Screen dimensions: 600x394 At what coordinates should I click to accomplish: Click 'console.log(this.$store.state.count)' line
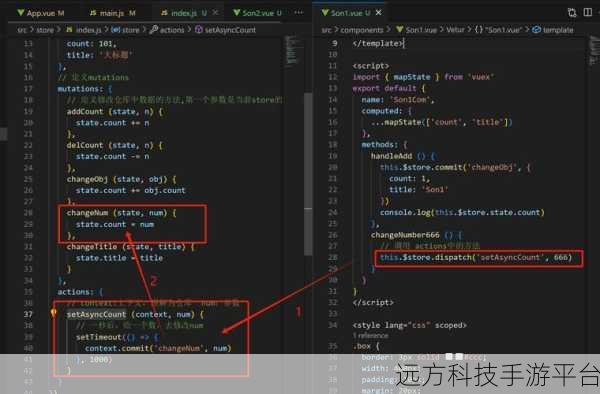click(x=462, y=212)
